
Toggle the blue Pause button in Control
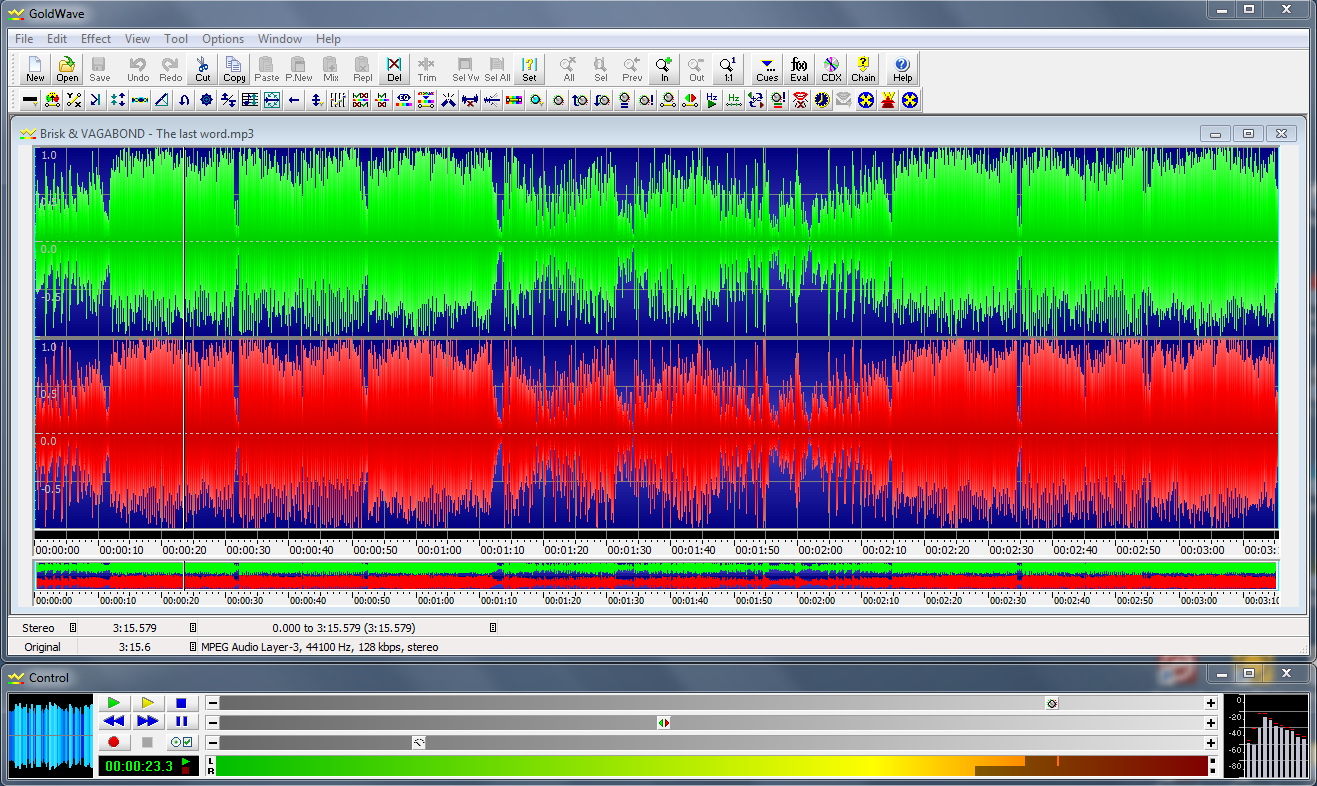point(181,721)
